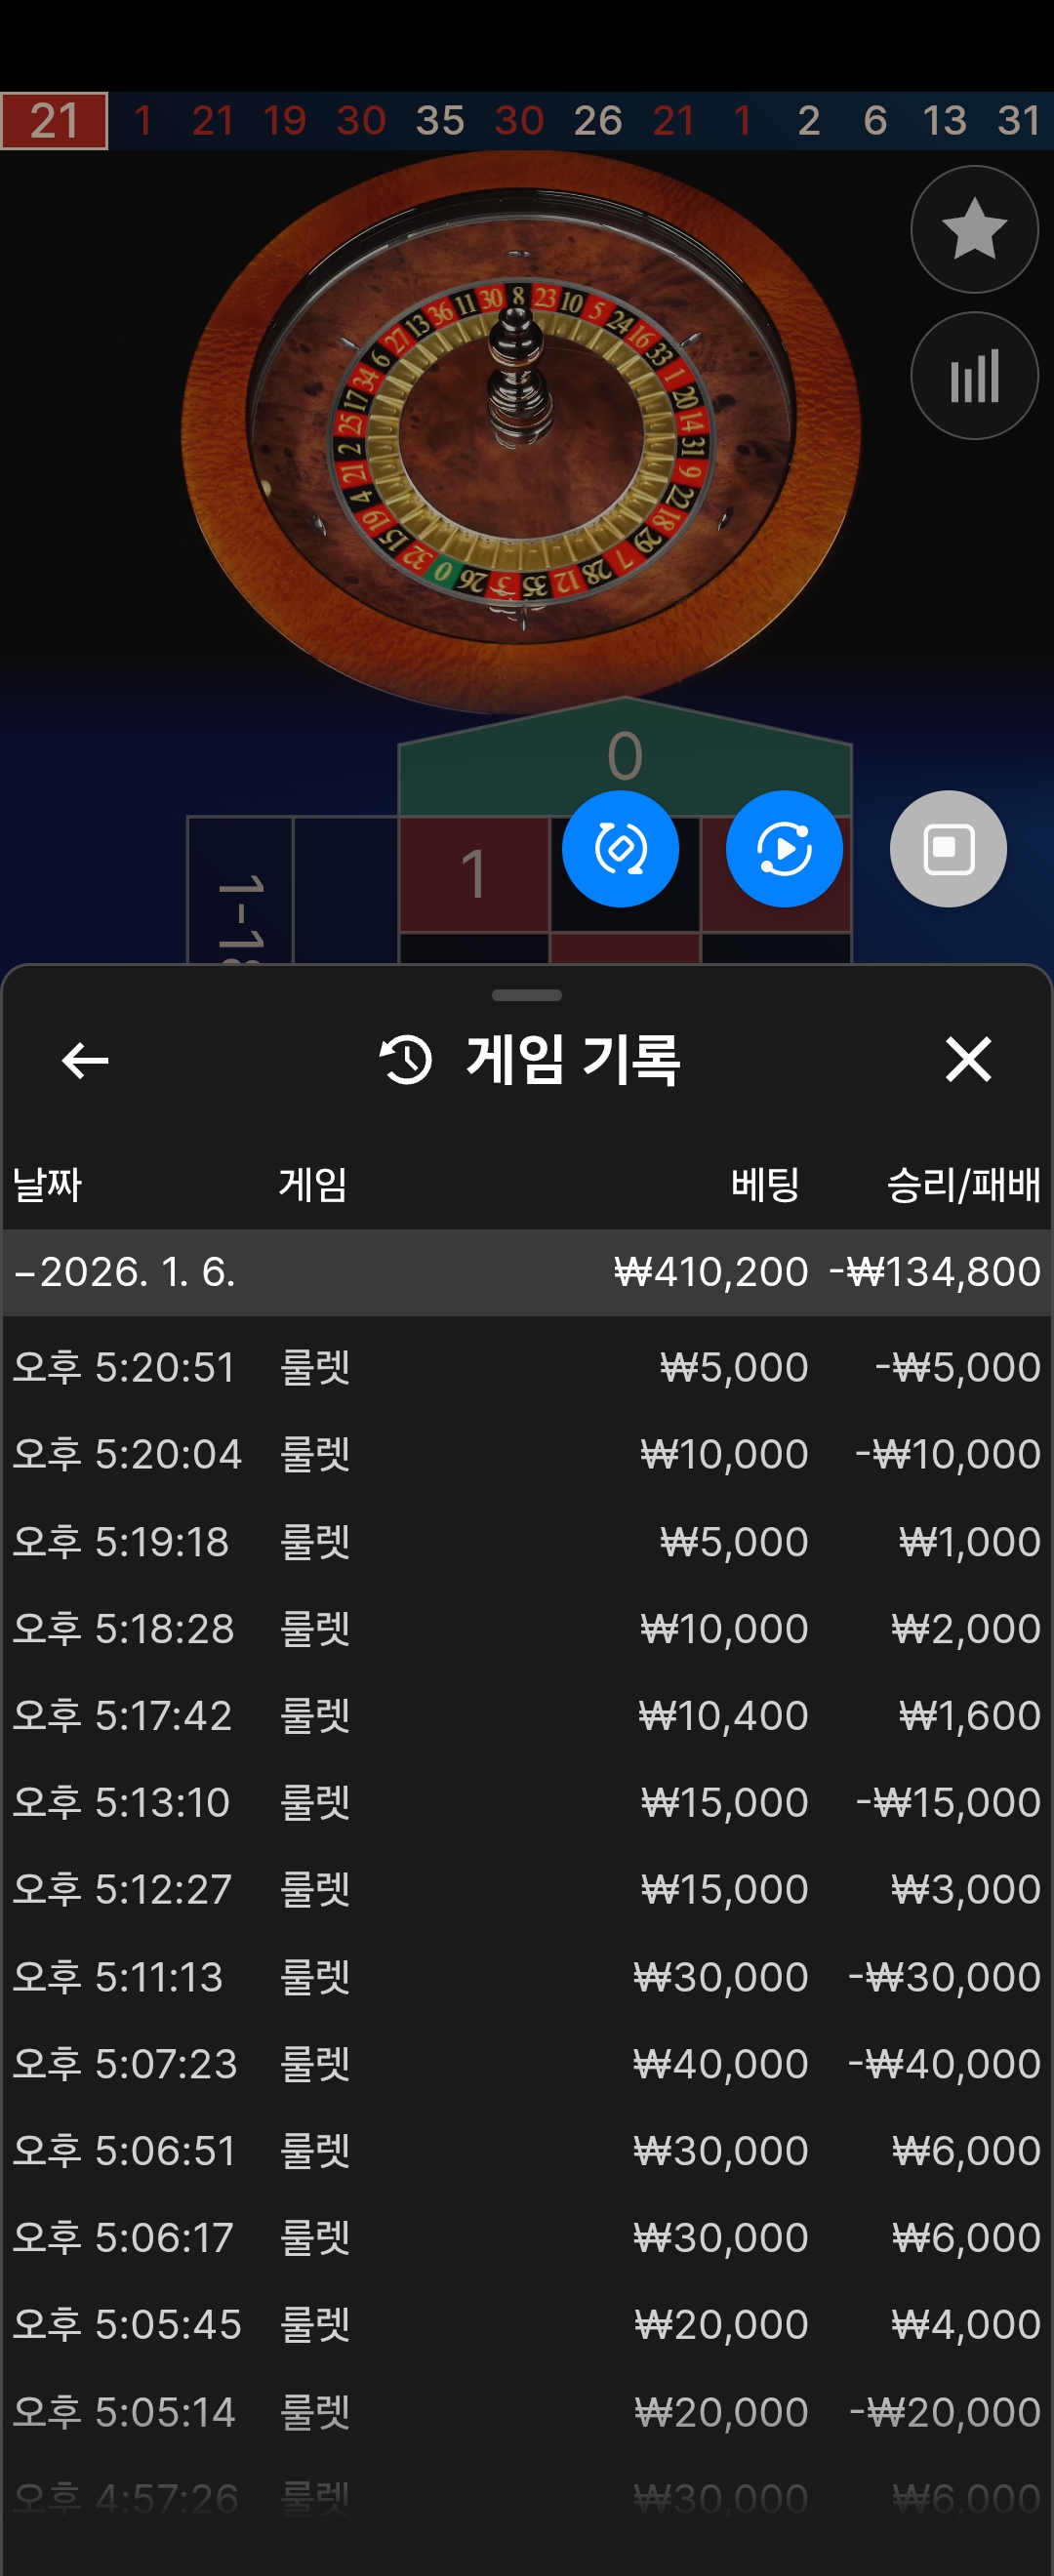Select the 오후 5:11:13 roulette entry
Image resolution: width=1054 pixels, height=2576 pixels.
526,1976
